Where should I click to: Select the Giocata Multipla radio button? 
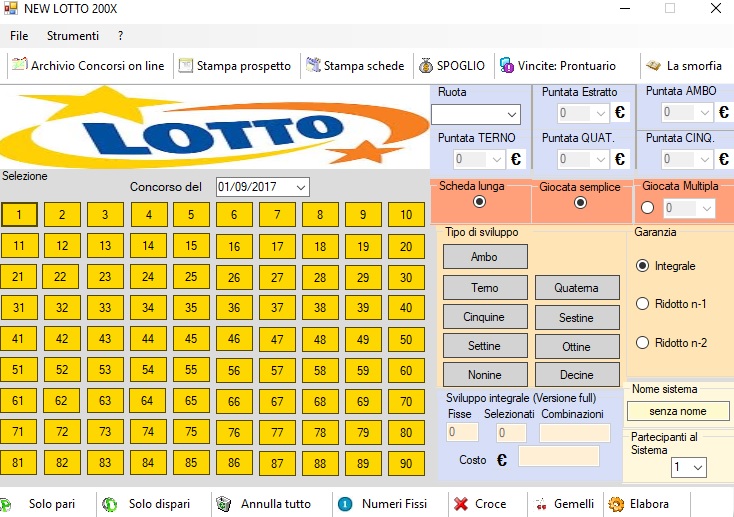[x=647, y=207]
